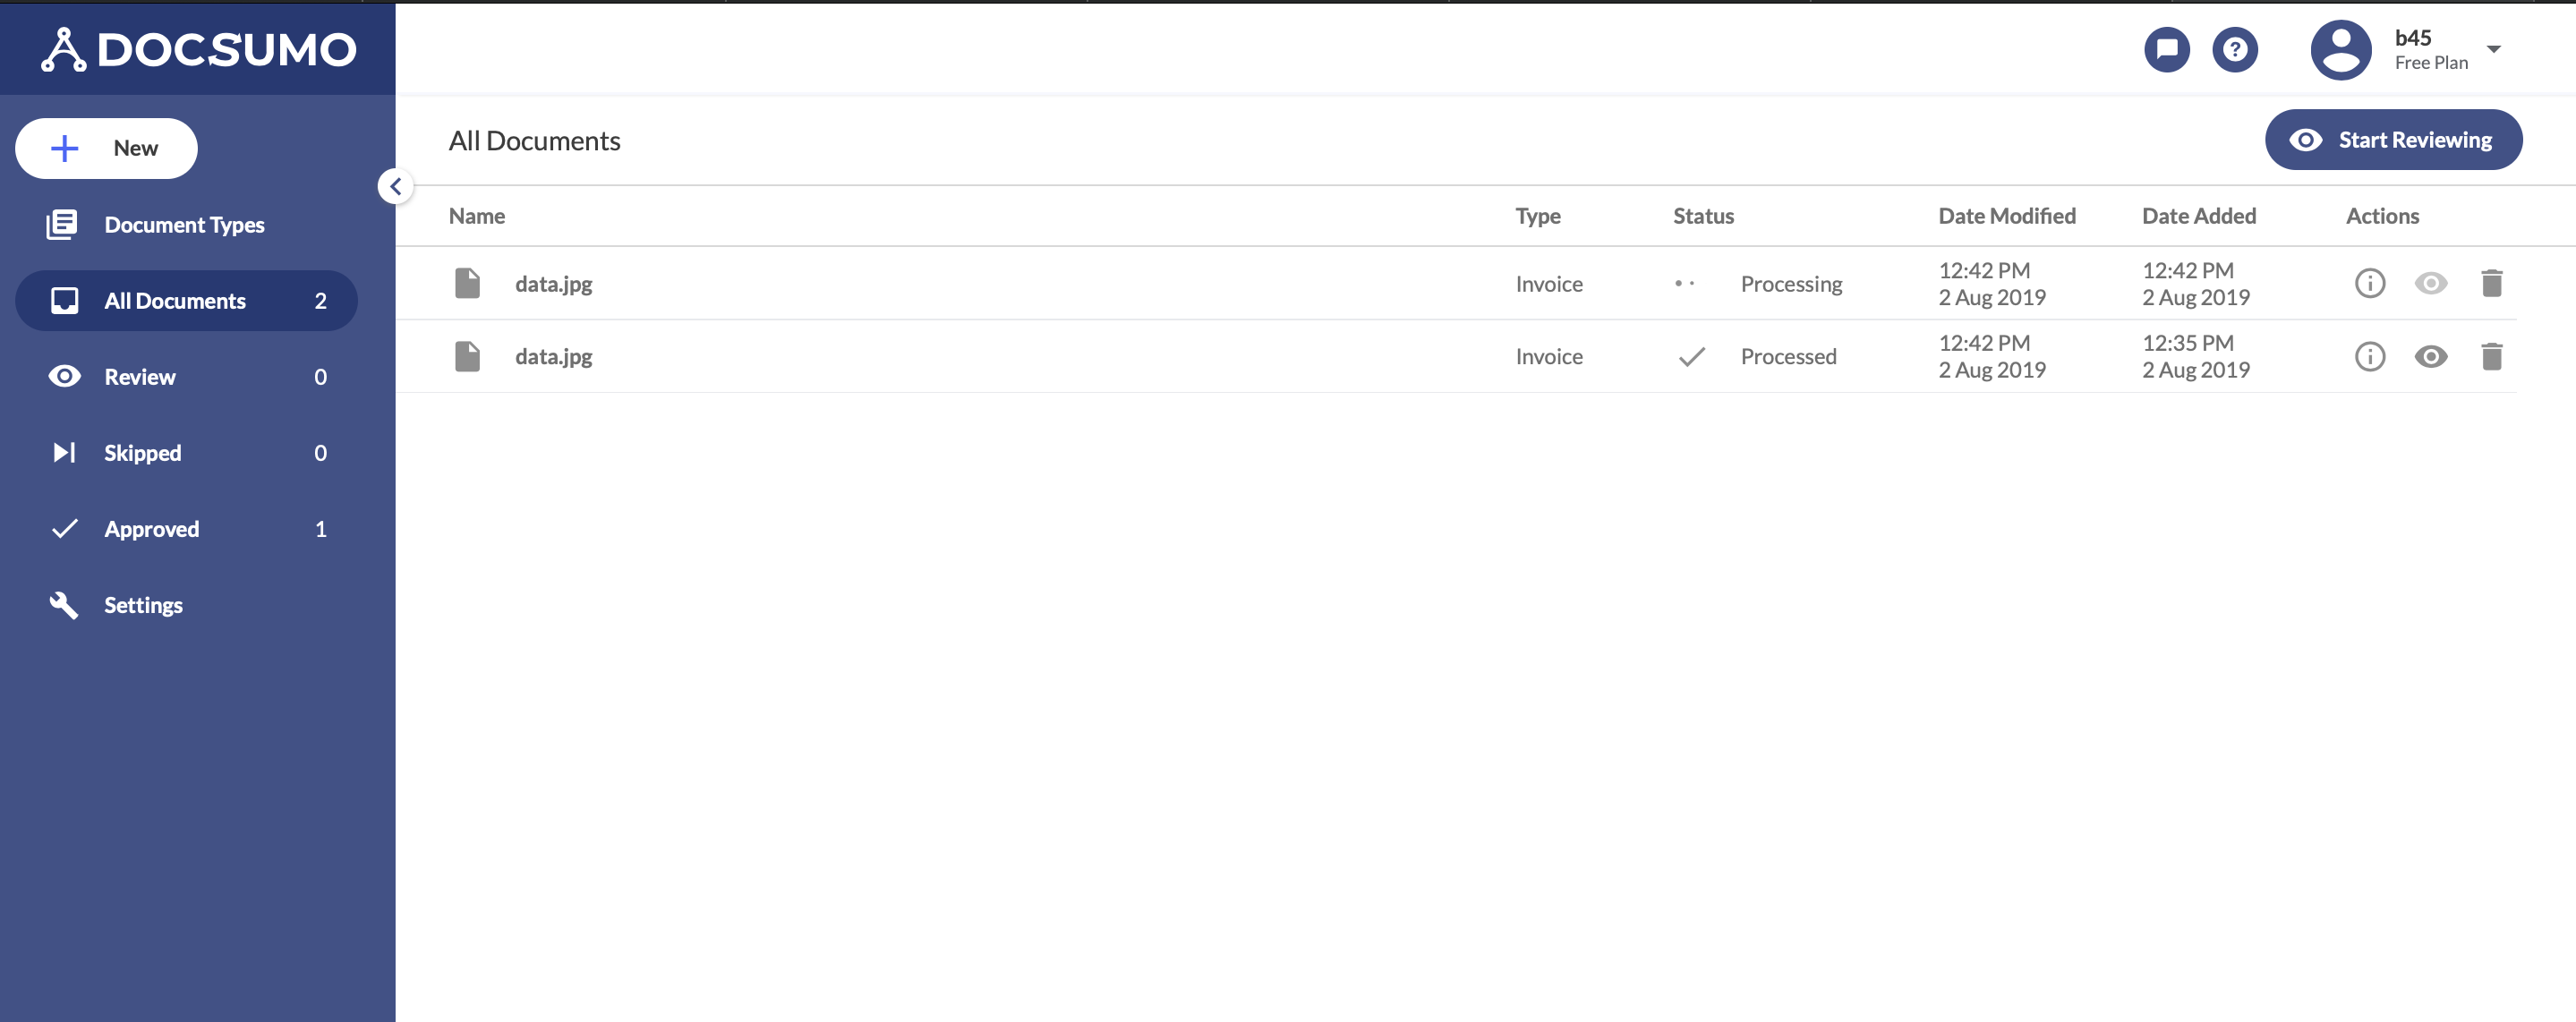Click the Processed status text
The height and width of the screenshot is (1022, 2576).
1788,357
